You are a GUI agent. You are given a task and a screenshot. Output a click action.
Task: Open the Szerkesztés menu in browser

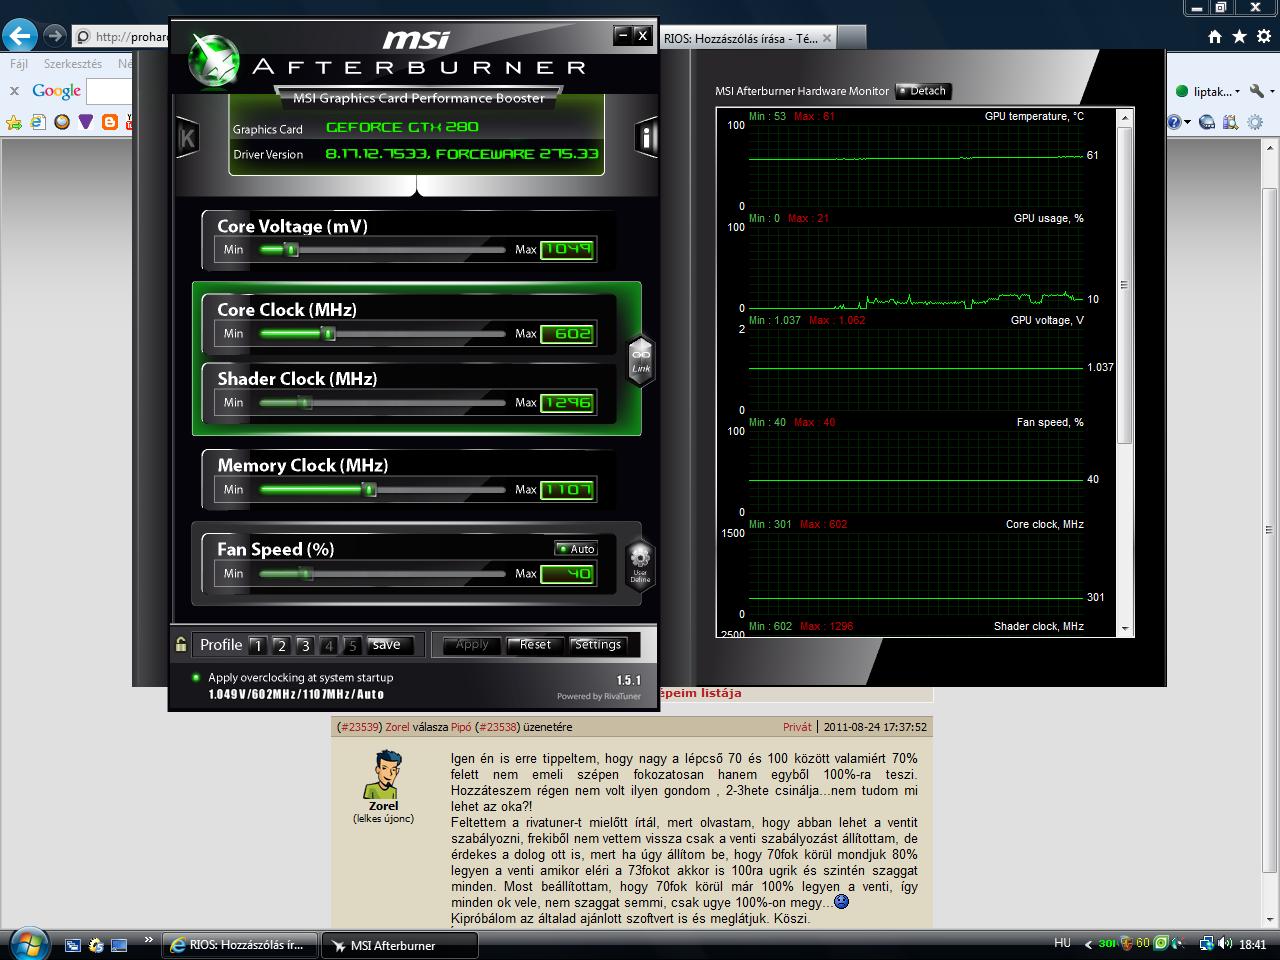point(72,64)
